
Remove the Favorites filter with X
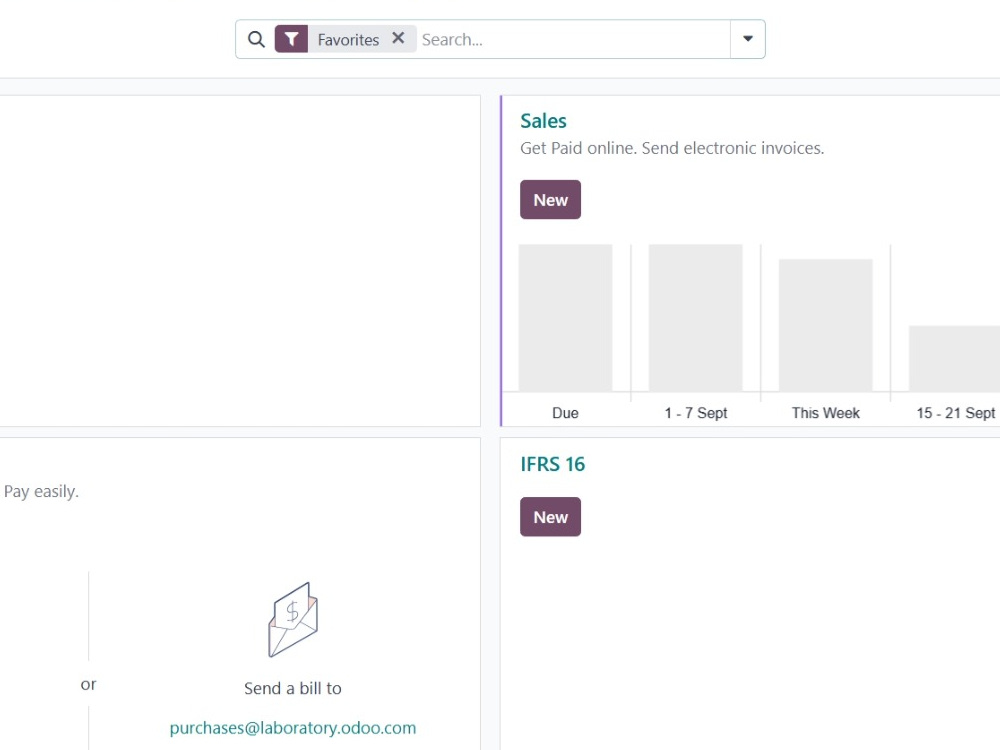point(398,38)
